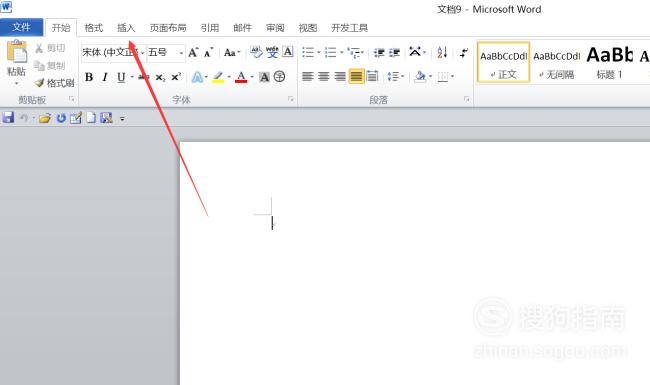Toggle the highlighted Justify alignment button
The image size is (650, 385).
pyautogui.click(x=356, y=76)
